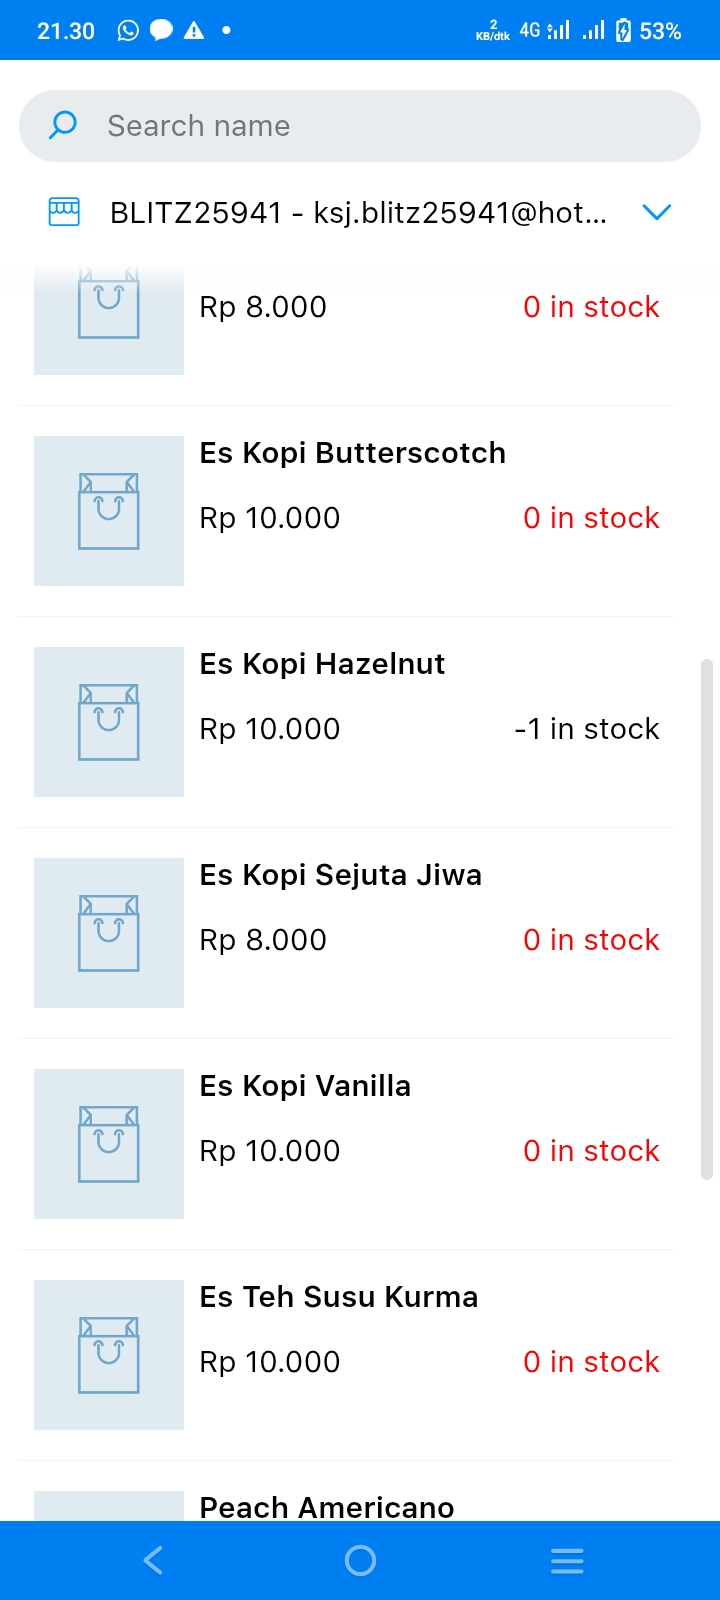Open the recent apps navigation icon

[x=567, y=1560]
